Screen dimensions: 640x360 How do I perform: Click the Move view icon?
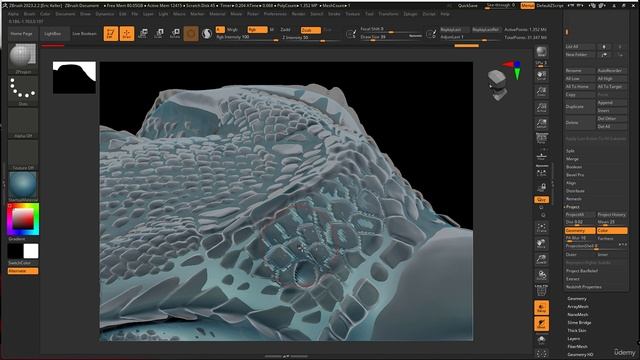[542, 244]
